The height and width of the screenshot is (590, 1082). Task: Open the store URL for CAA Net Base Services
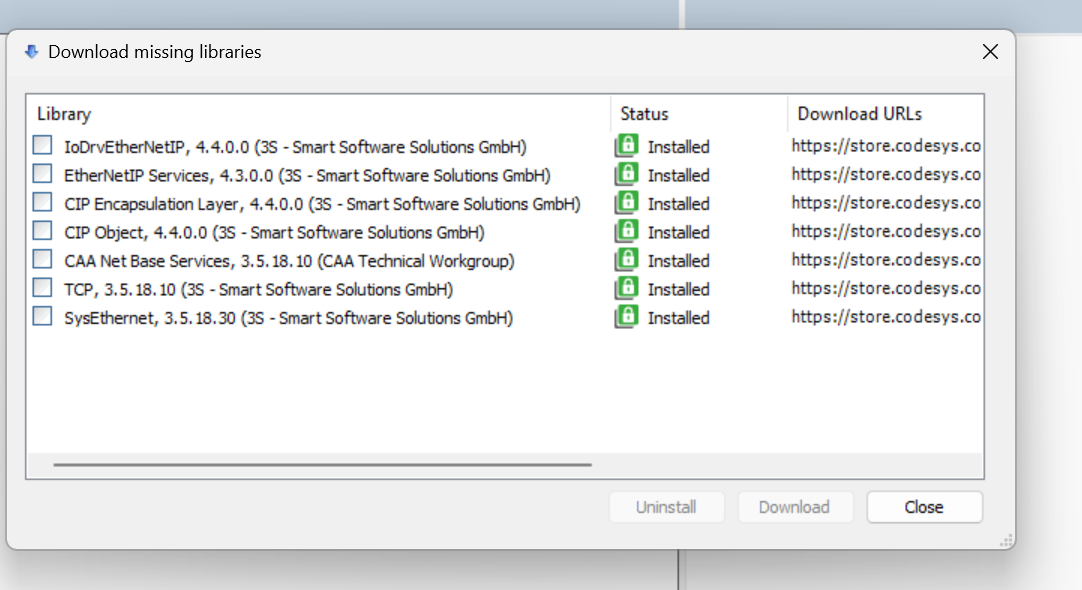(x=886, y=260)
